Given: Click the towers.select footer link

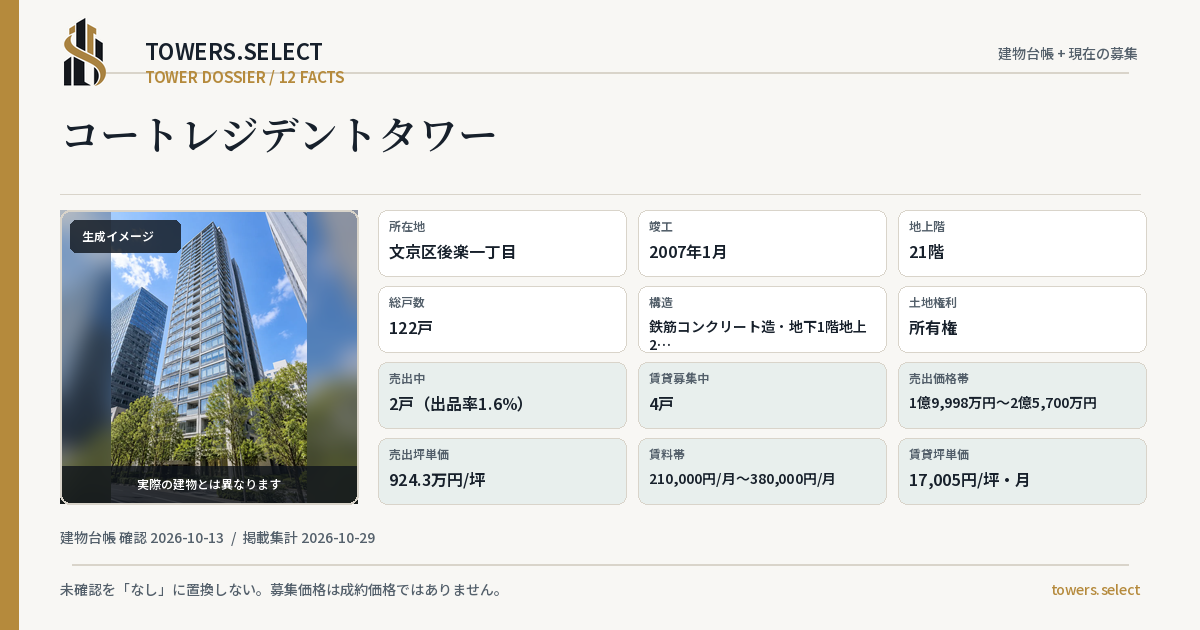Looking at the screenshot, I should point(1095,589).
